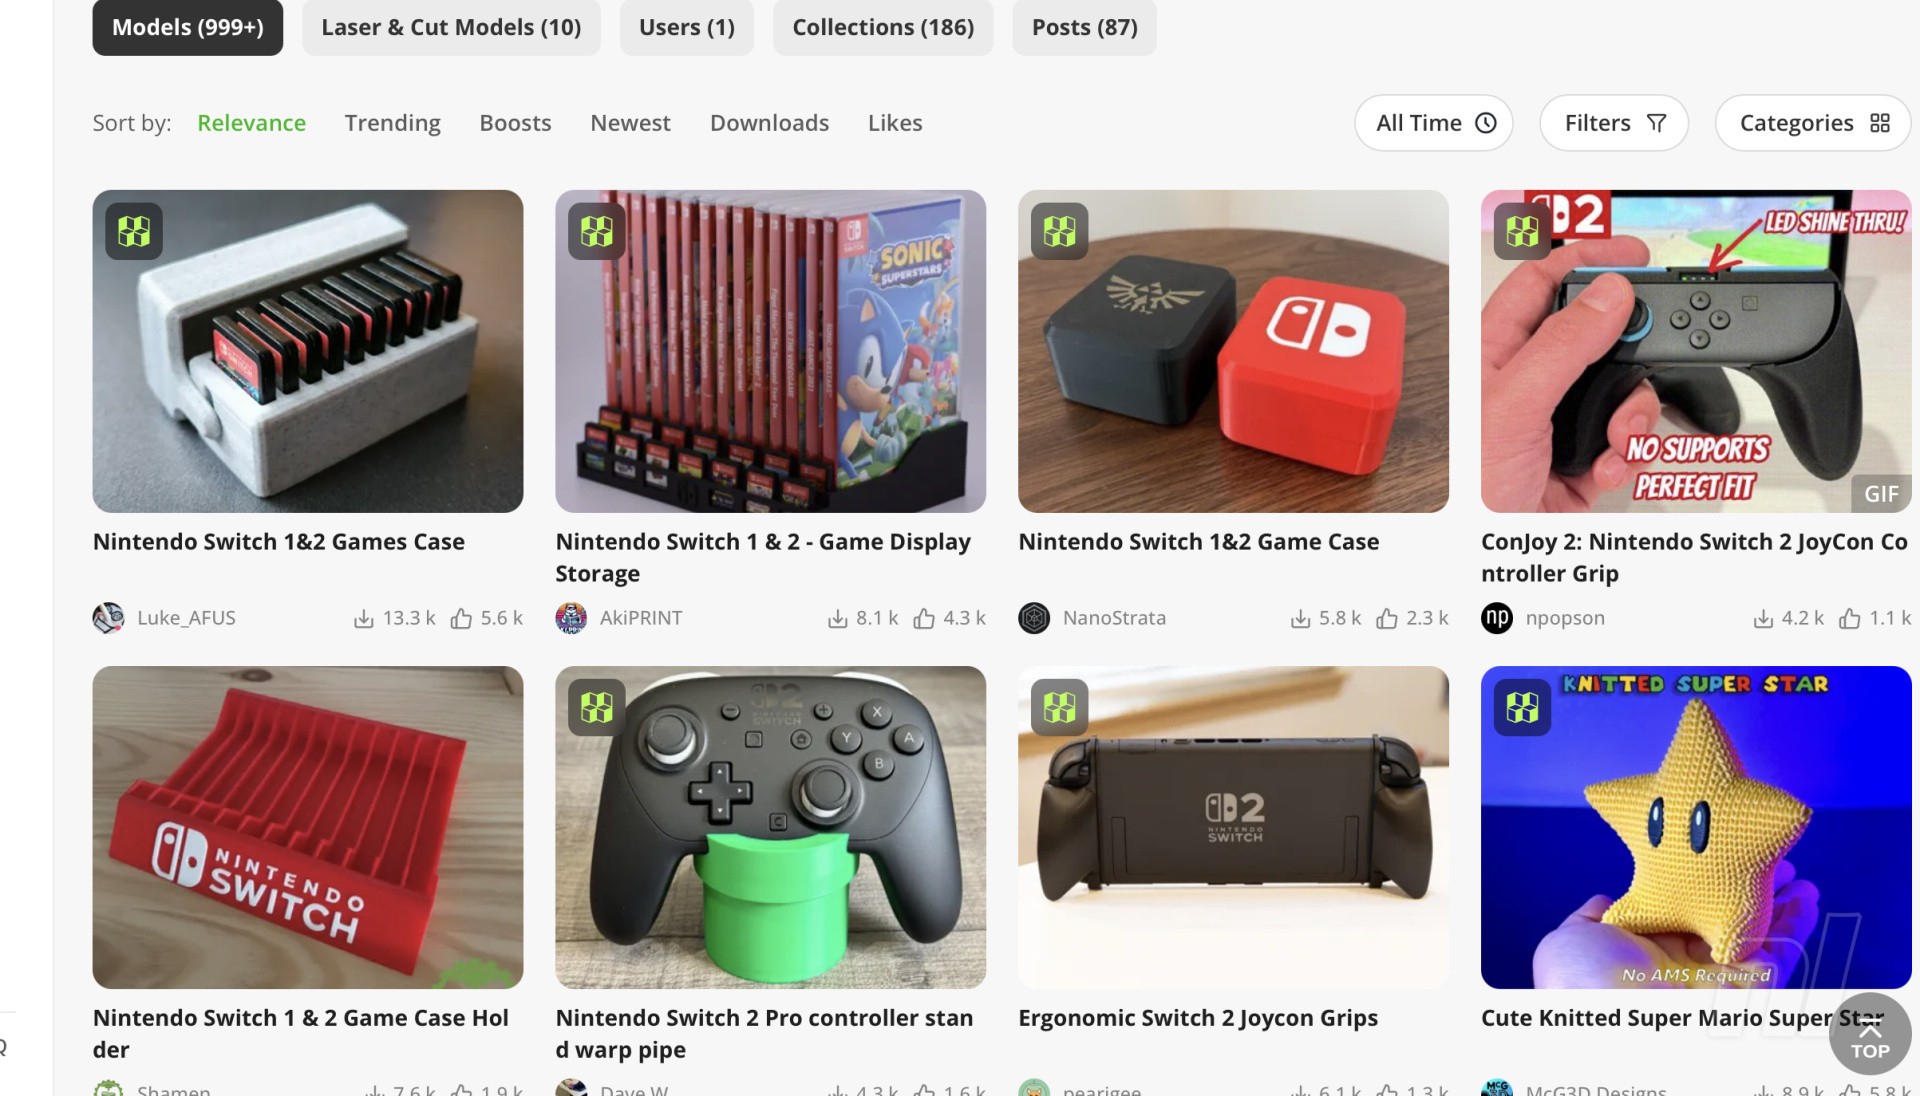Viewport: 1920px width, 1096px height.
Task: Click thumbs-up icon on AkiPRINT's Game Display Storage
Action: pyautogui.click(x=924, y=619)
